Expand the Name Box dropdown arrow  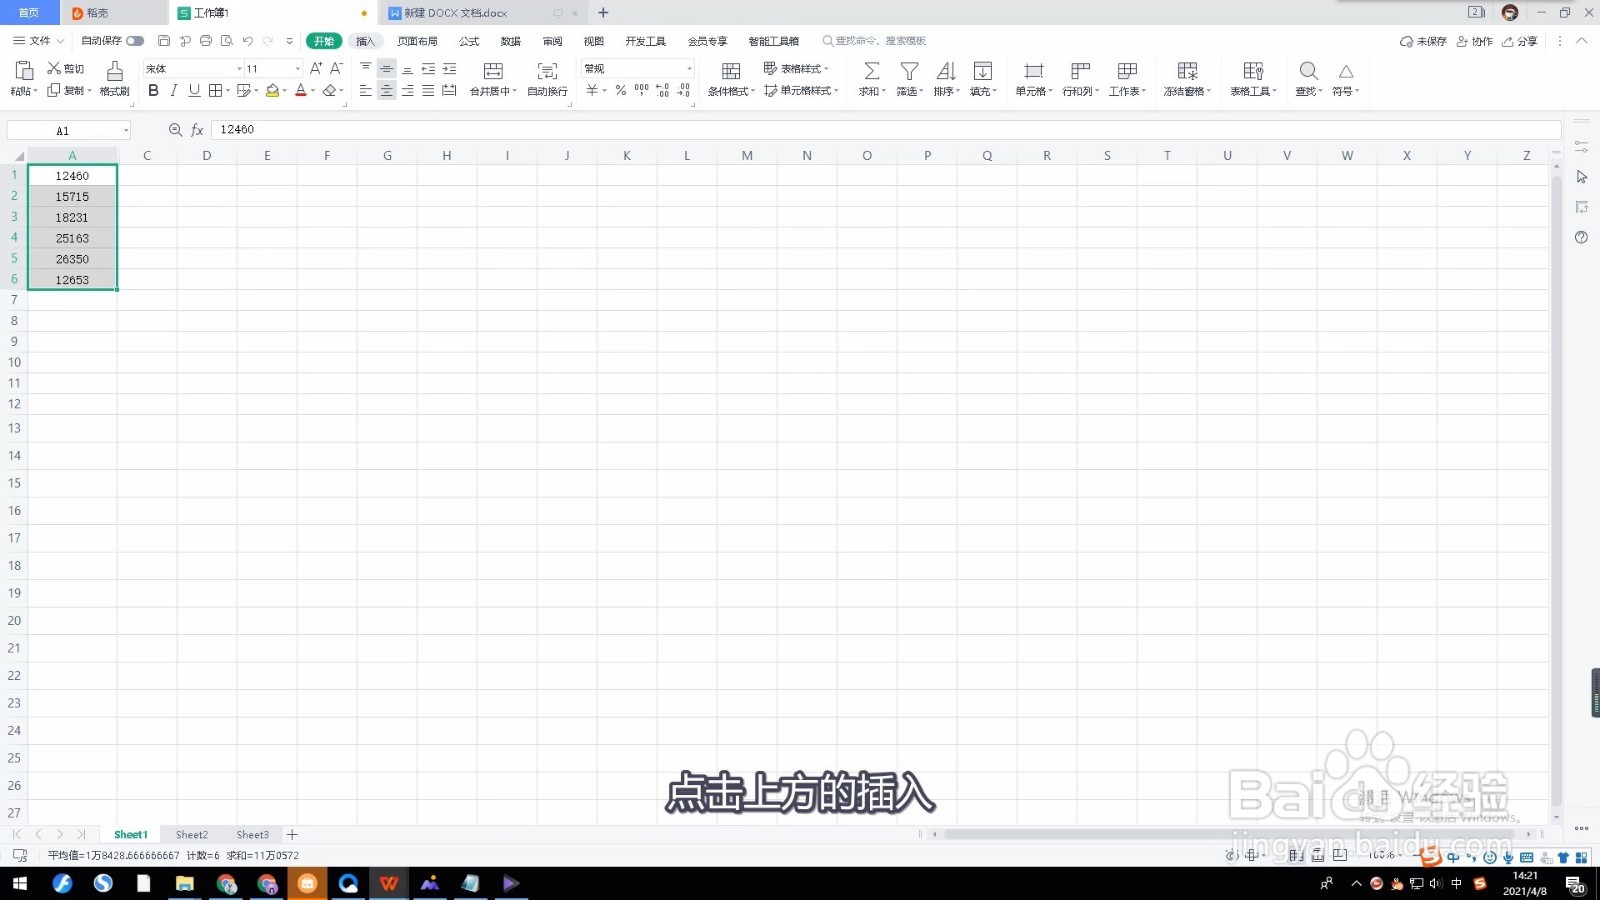coord(125,131)
